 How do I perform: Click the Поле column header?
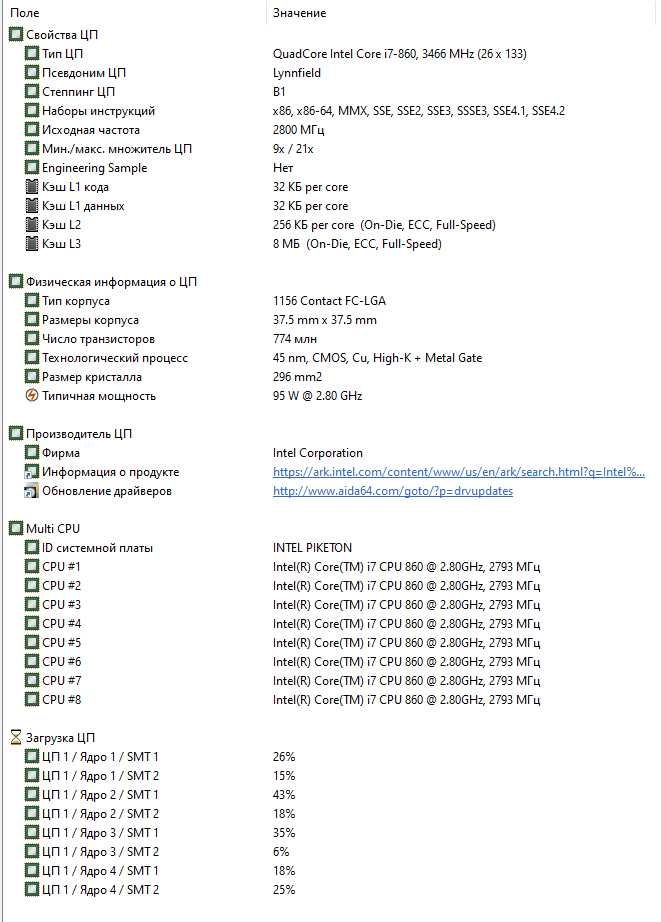[x=134, y=12]
